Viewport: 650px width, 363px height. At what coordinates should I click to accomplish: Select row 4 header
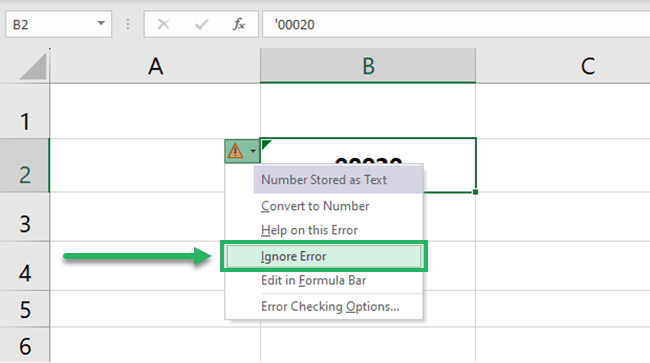(x=24, y=266)
